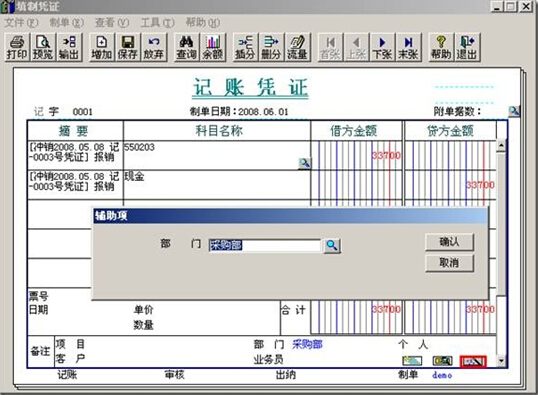Open account lookup magnifier beside 550203
Image resolution: width=538 pixels, height=395 pixels.
point(304,163)
